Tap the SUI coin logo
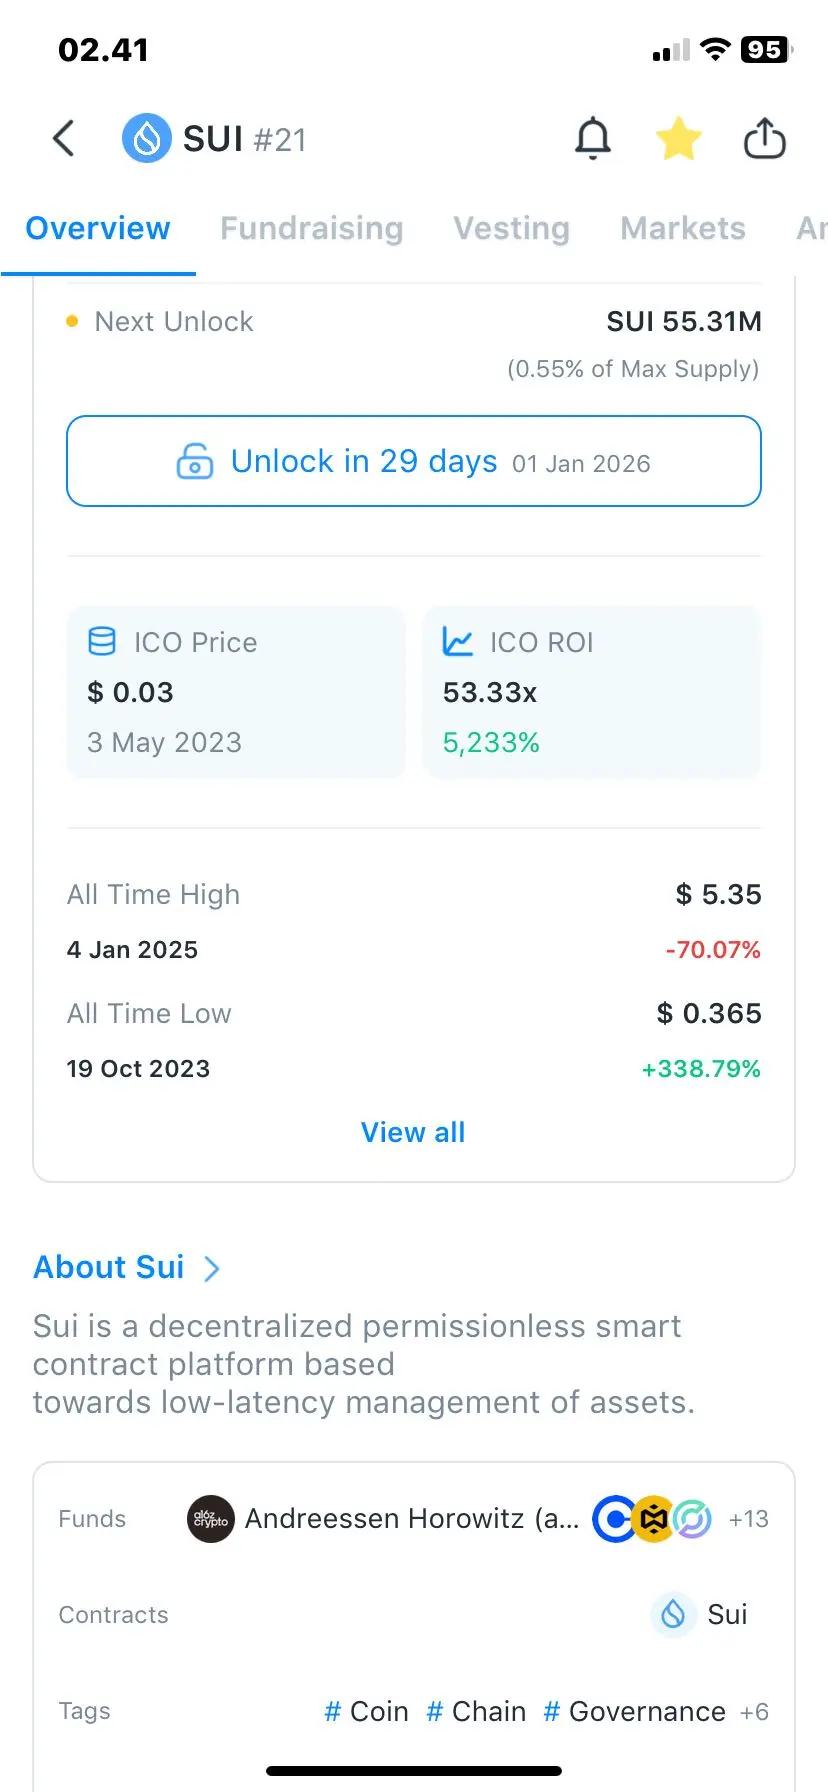Image resolution: width=828 pixels, height=1792 pixels. pos(147,138)
